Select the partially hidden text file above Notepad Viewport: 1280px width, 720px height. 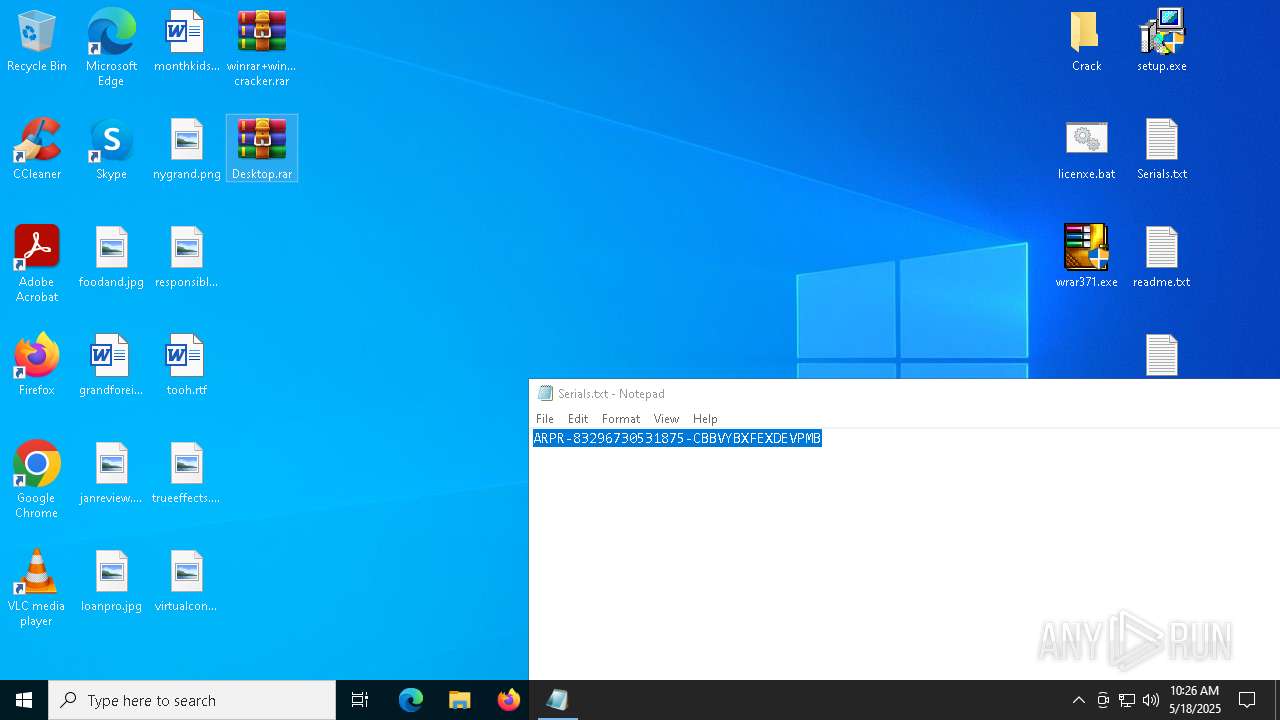[x=1162, y=356]
